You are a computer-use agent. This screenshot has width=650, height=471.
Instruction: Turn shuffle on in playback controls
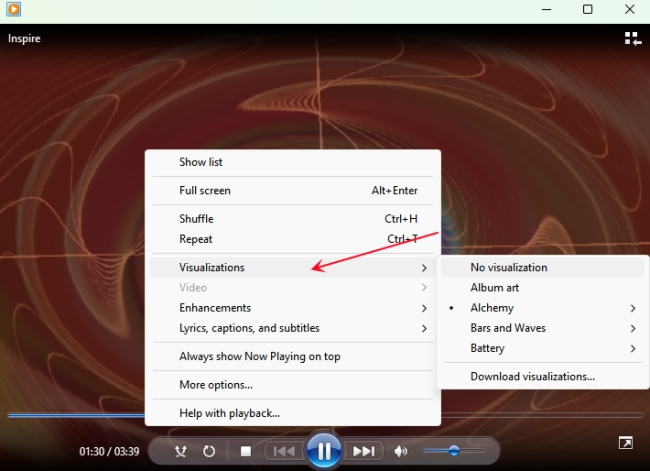(x=180, y=451)
